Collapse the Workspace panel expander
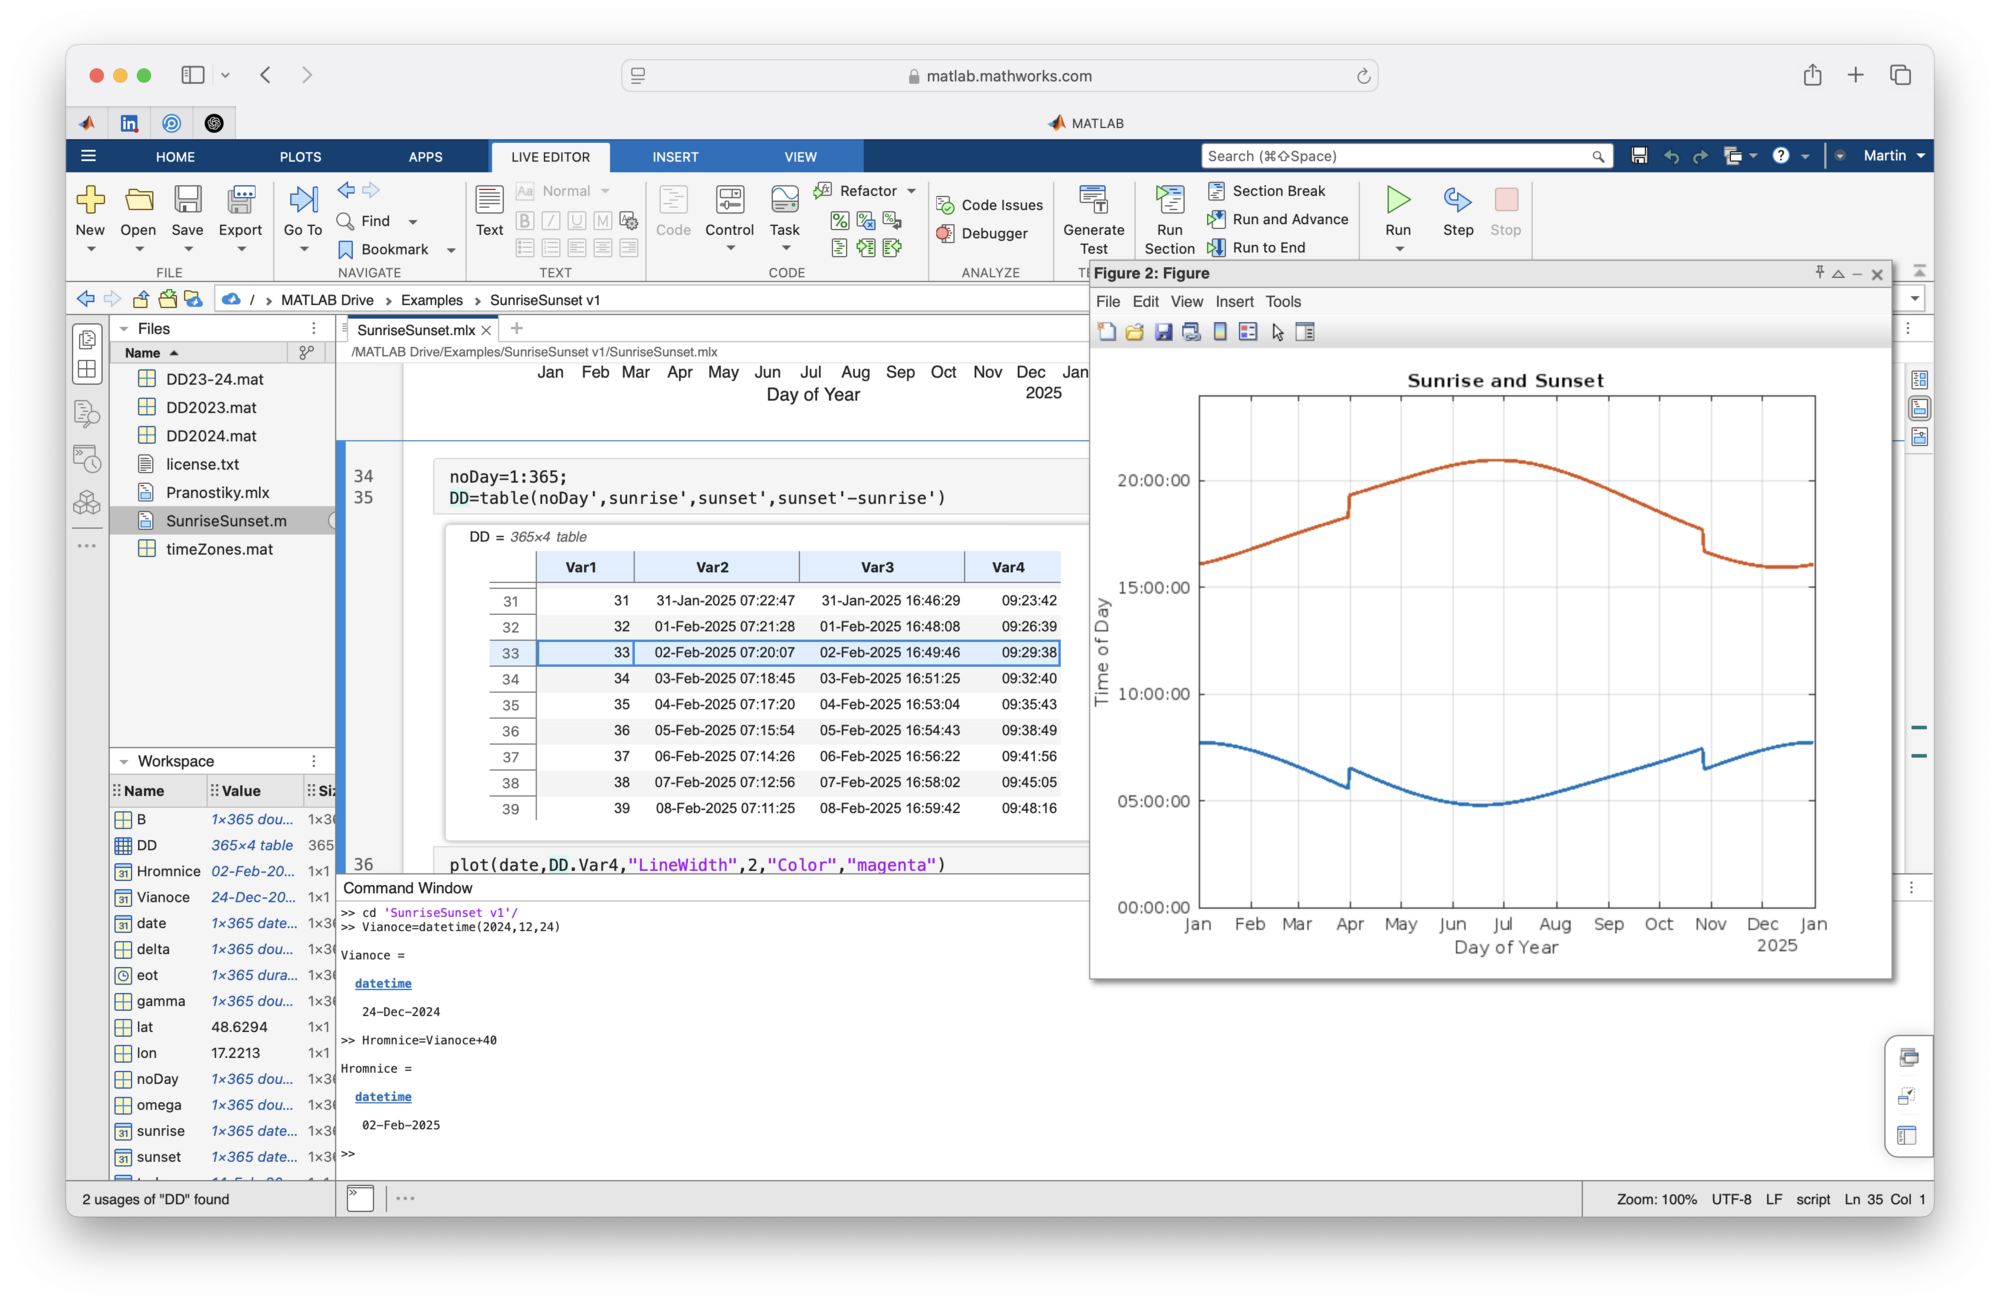 point(124,762)
